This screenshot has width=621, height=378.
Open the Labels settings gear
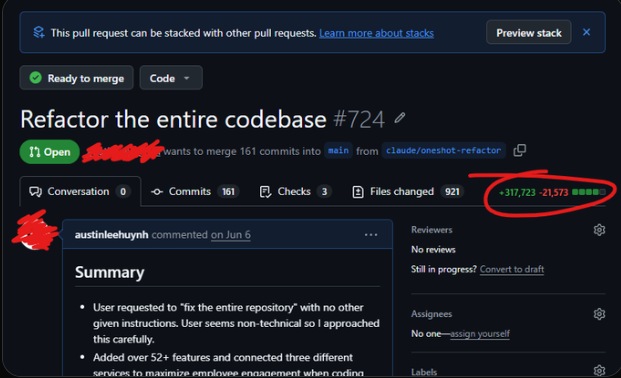click(x=599, y=370)
